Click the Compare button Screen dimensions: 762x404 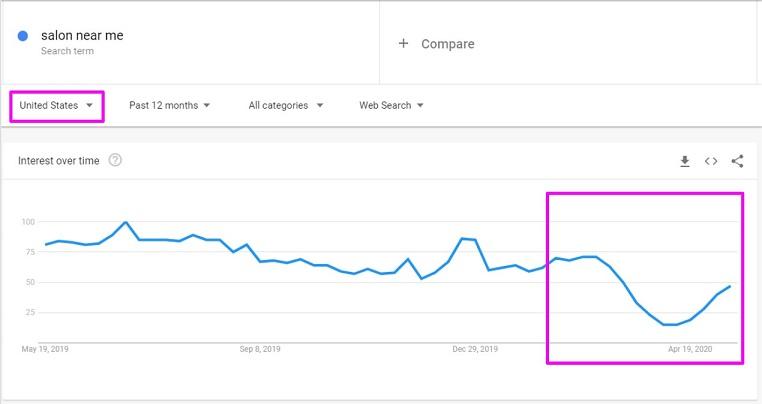[447, 44]
